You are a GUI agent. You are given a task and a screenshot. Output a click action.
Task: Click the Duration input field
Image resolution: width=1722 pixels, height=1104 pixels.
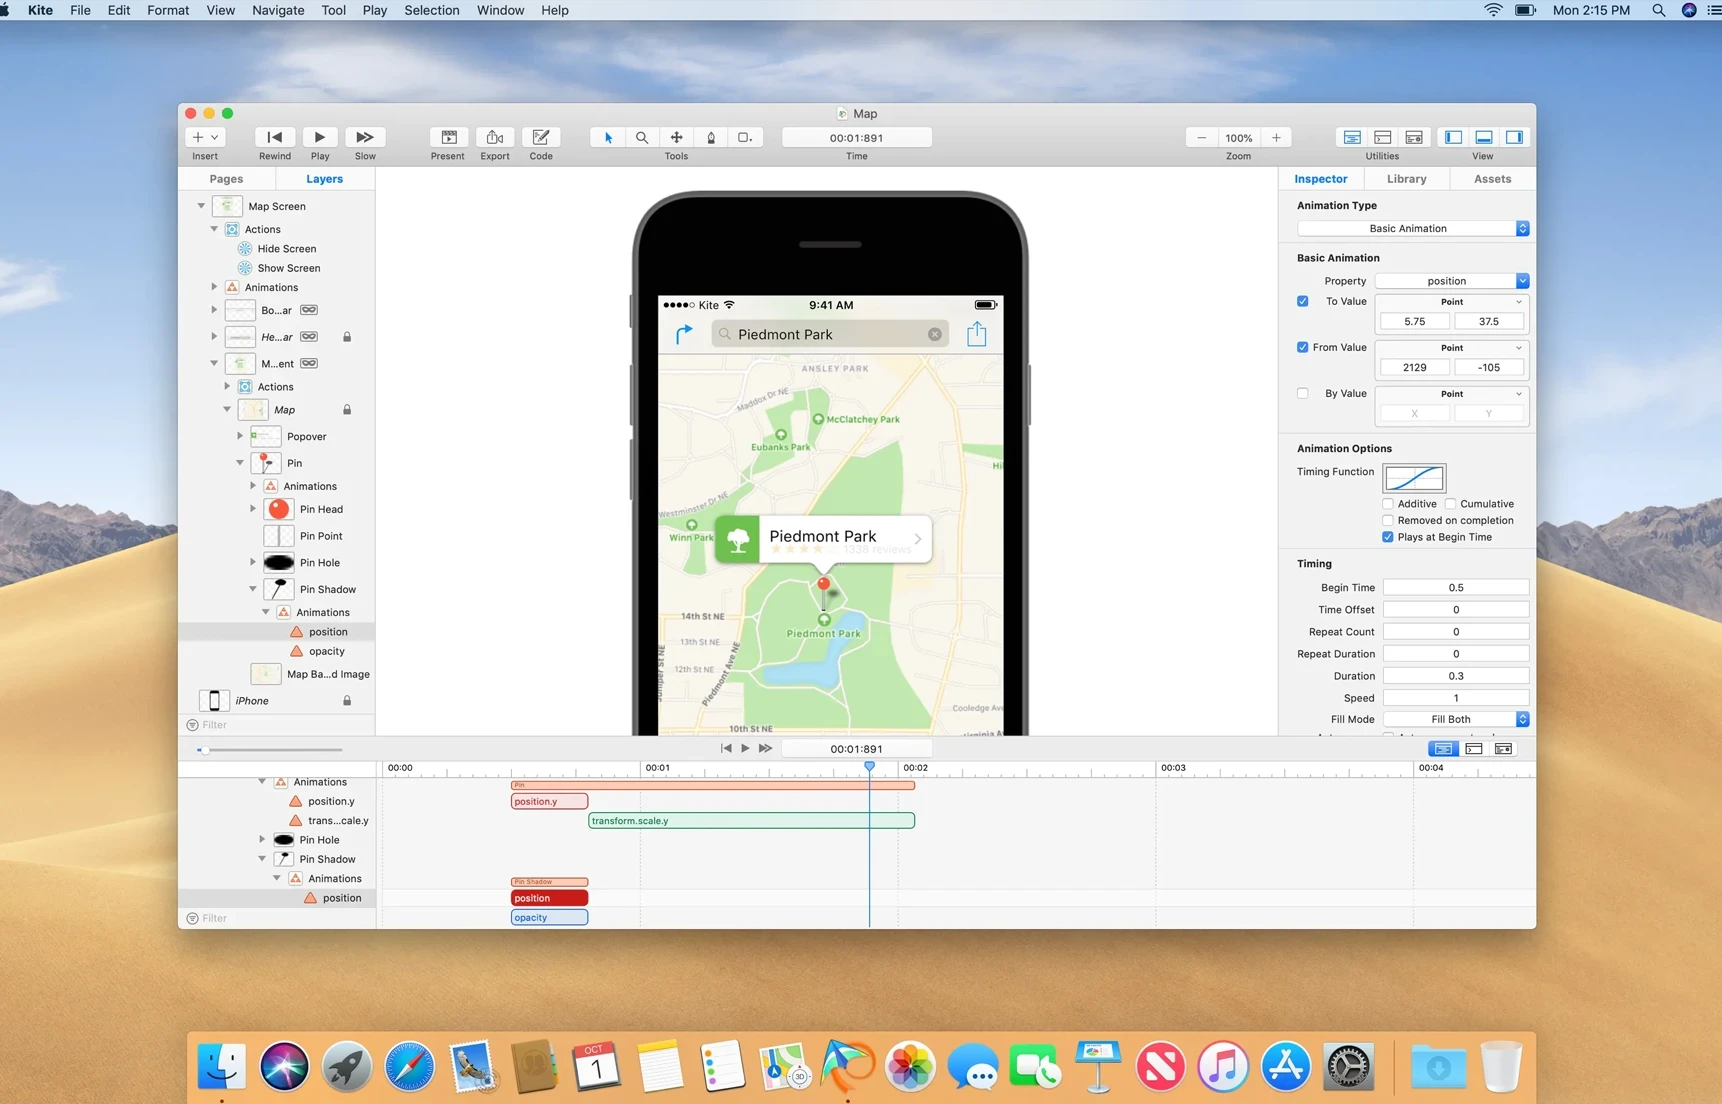(x=1455, y=676)
